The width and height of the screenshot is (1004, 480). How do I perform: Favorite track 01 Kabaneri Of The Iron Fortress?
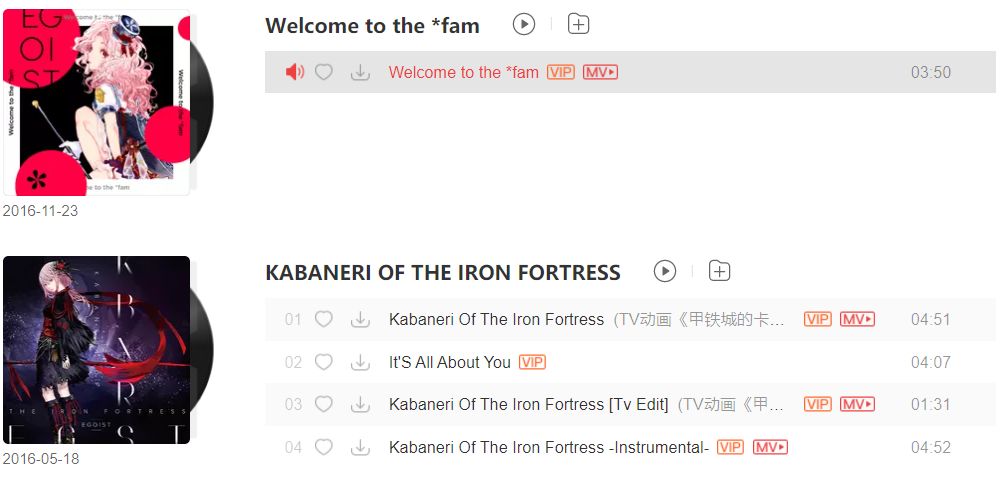(324, 319)
